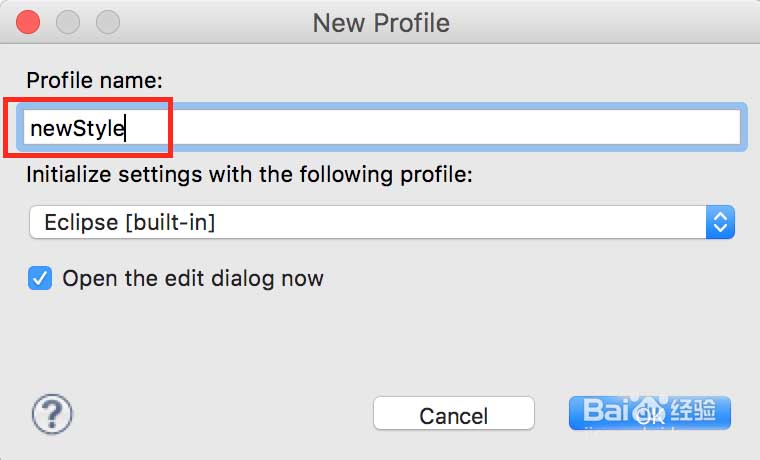Image resolution: width=760 pixels, height=460 pixels.
Task: Click the 'newStyle' text in the name field
Action: (x=78, y=128)
